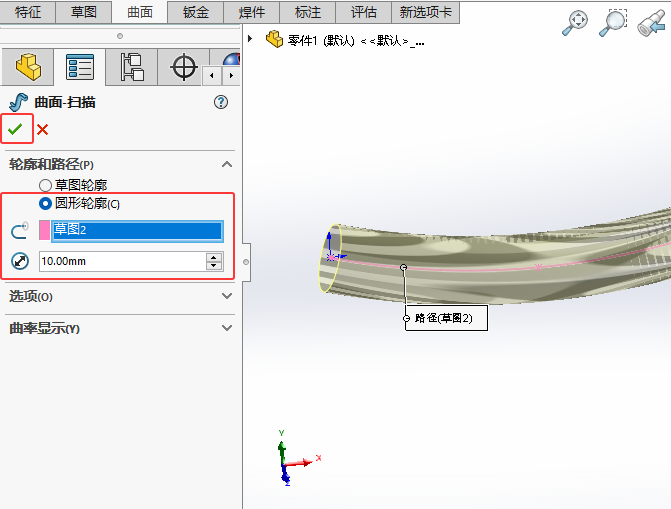Switch to the PropertyManager tab icon
This screenshot has width=671, height=509.
point(80,67)
